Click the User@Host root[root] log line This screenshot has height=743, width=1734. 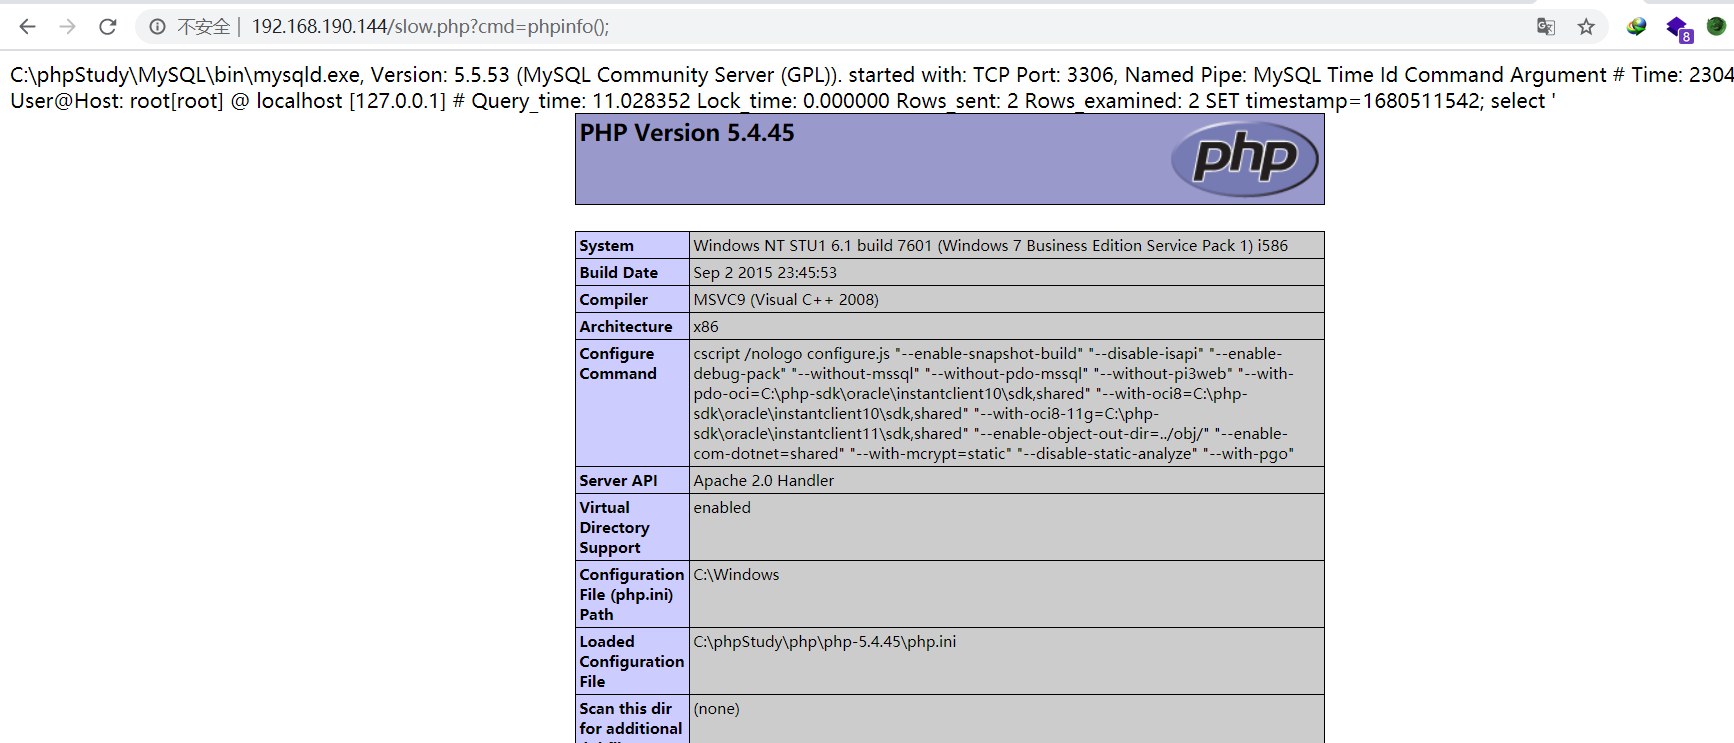pos(783,101)
